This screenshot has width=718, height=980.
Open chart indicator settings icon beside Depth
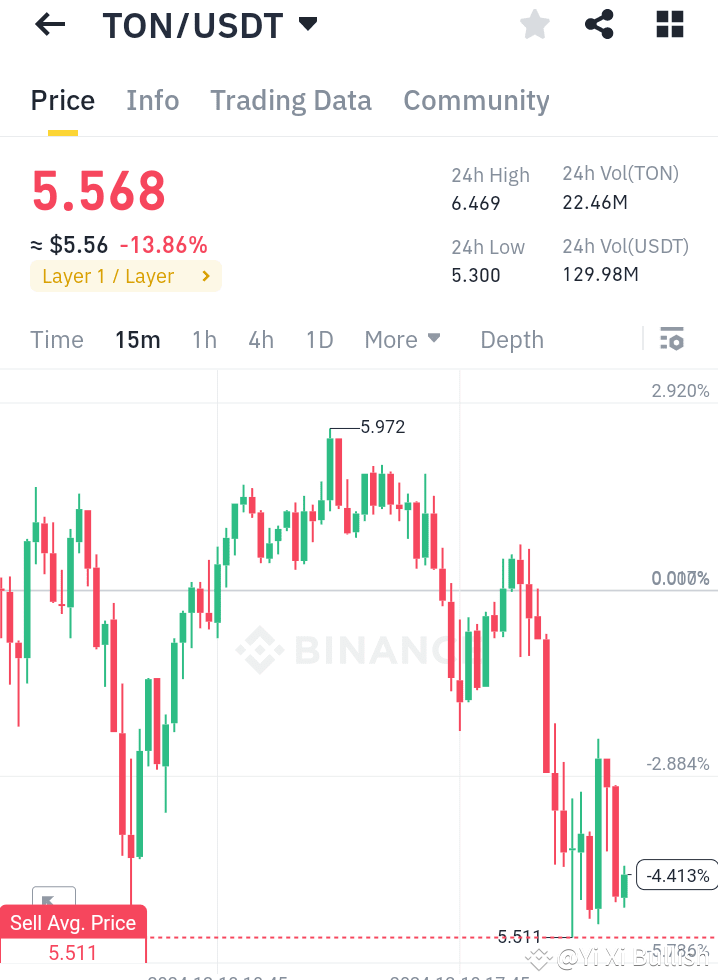pos(671,339)
